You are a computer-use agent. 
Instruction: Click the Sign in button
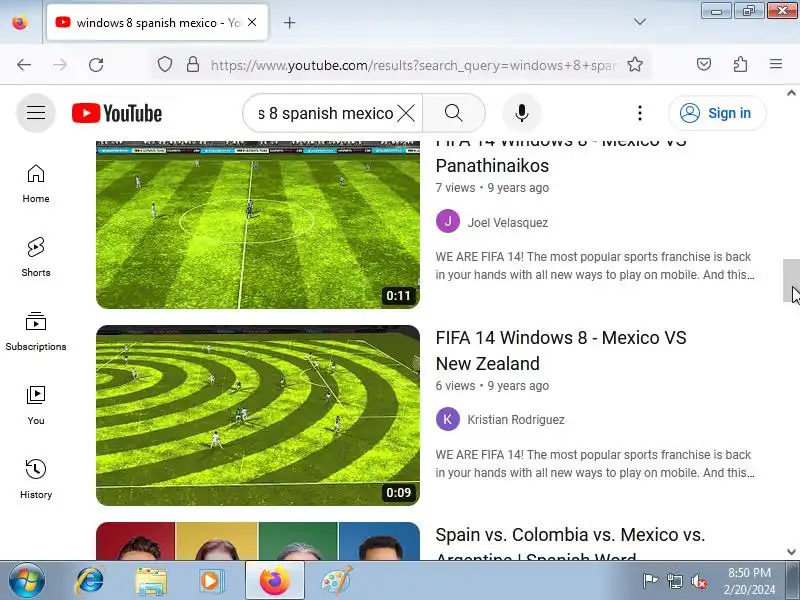[717, 113]
